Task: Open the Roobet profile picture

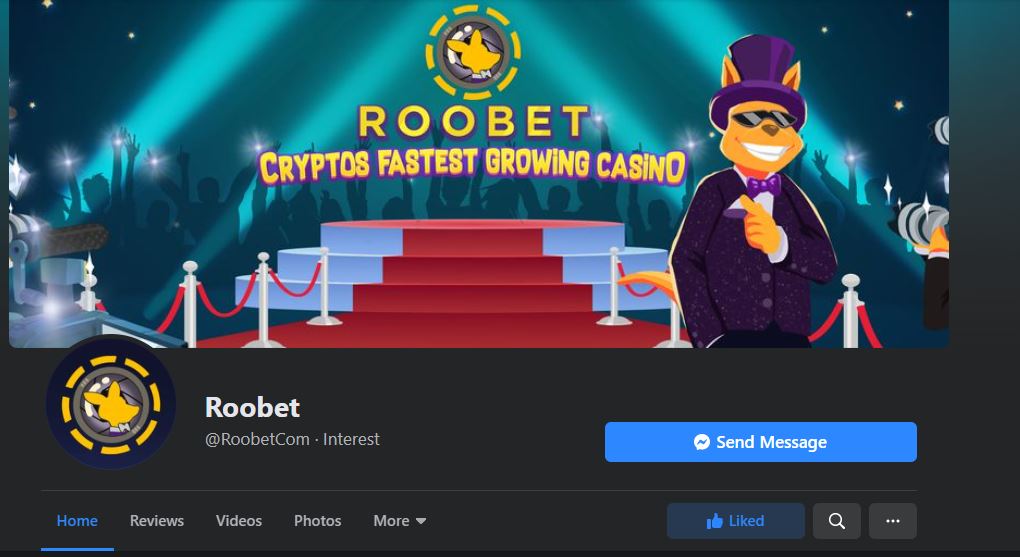Action: [111, 403]
